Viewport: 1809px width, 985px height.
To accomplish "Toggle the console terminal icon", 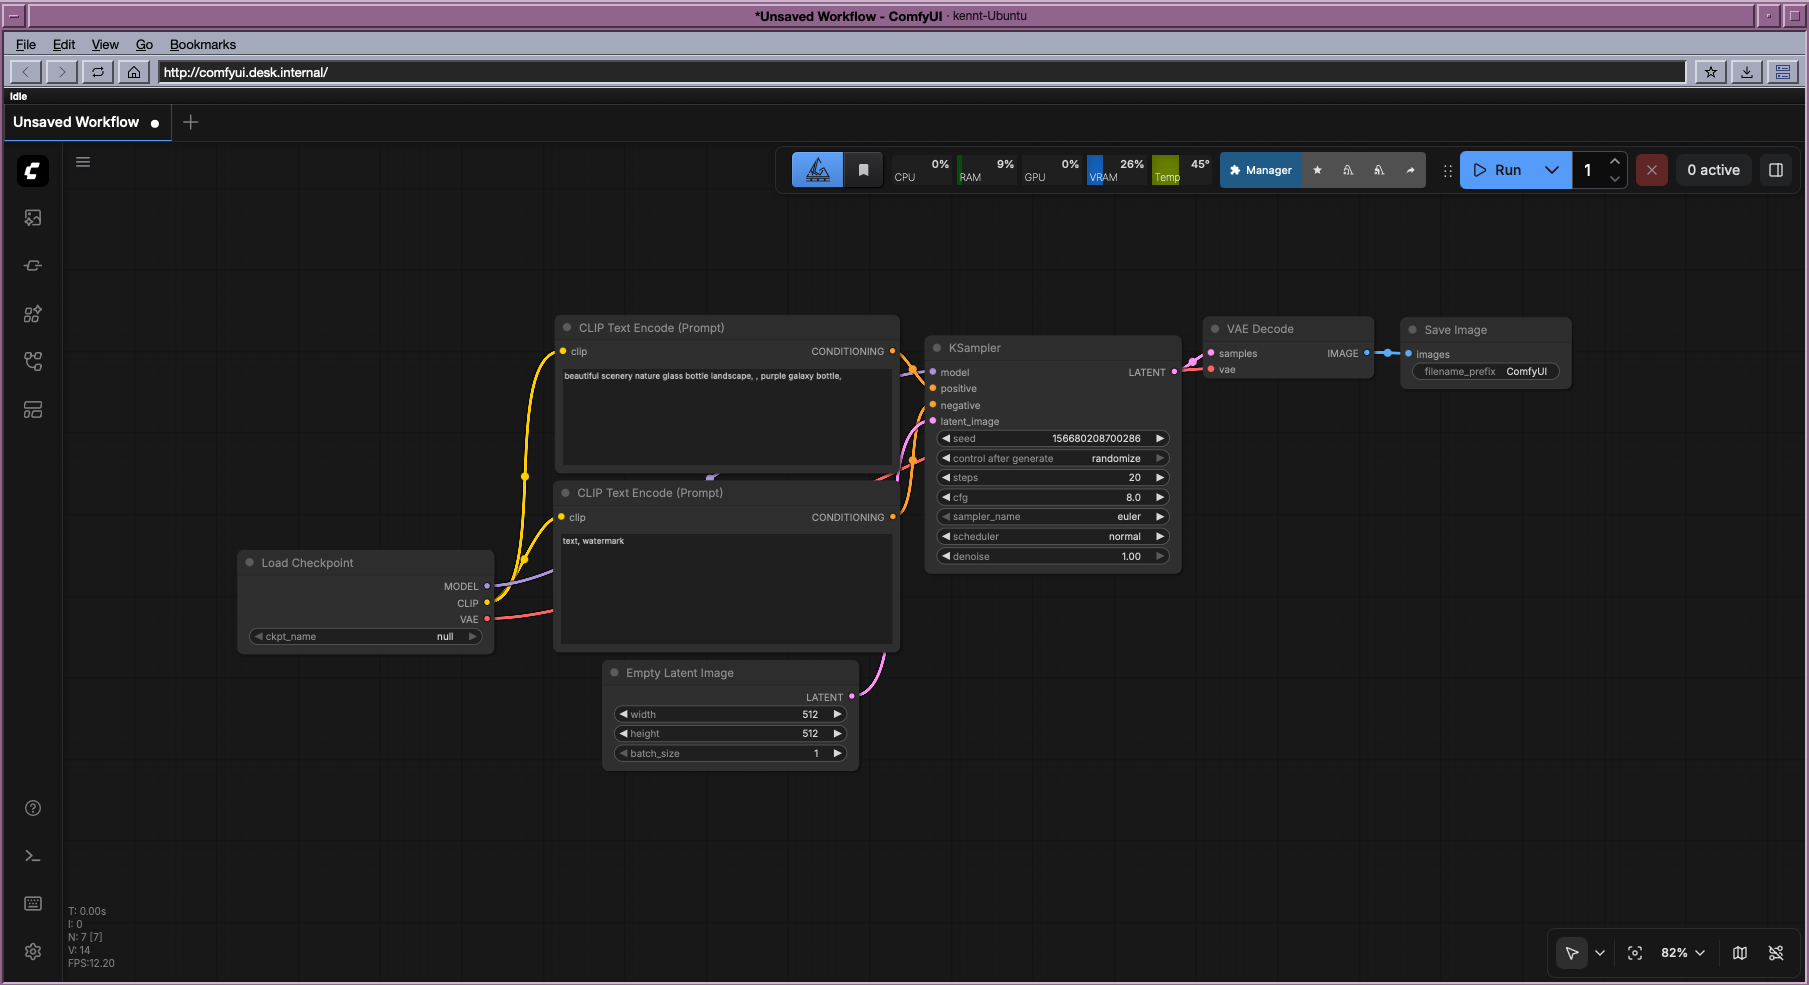I will [x=33, y=856].
